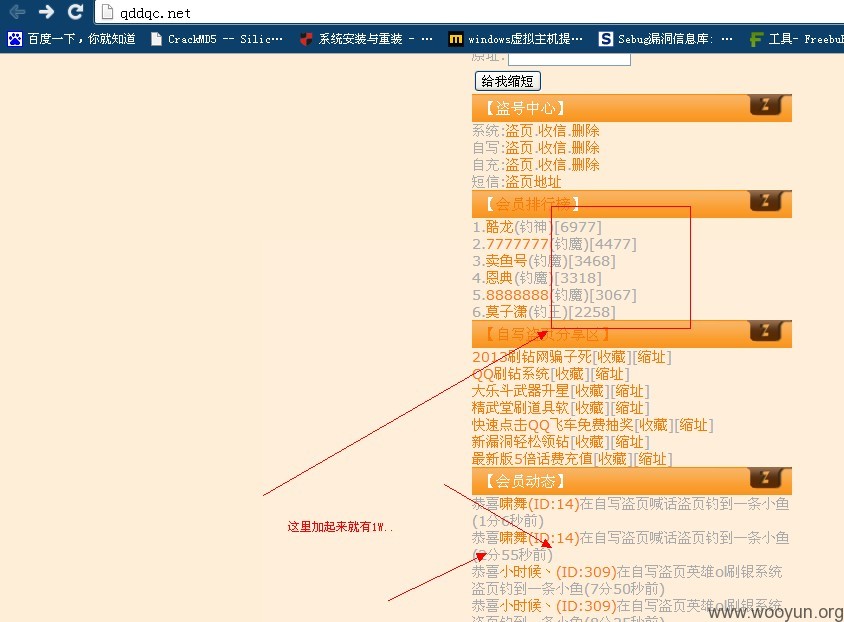Open the 2013刷钻网骗子死 shared page
The width and height of the screenshot is (844, 622).
(x=532, y=357)
